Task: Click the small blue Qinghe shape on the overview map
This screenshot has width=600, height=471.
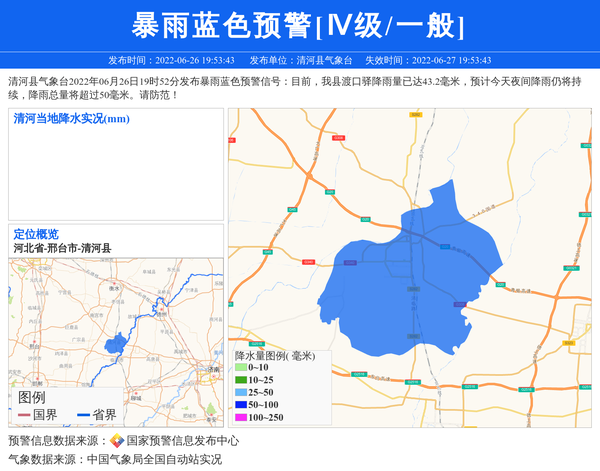Action: (x=115, y=343)
